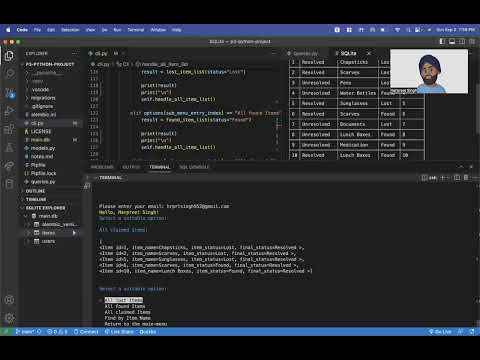Open the Apple menu
Viewport: 480px width, 360px height.
[x=8, y=30]
